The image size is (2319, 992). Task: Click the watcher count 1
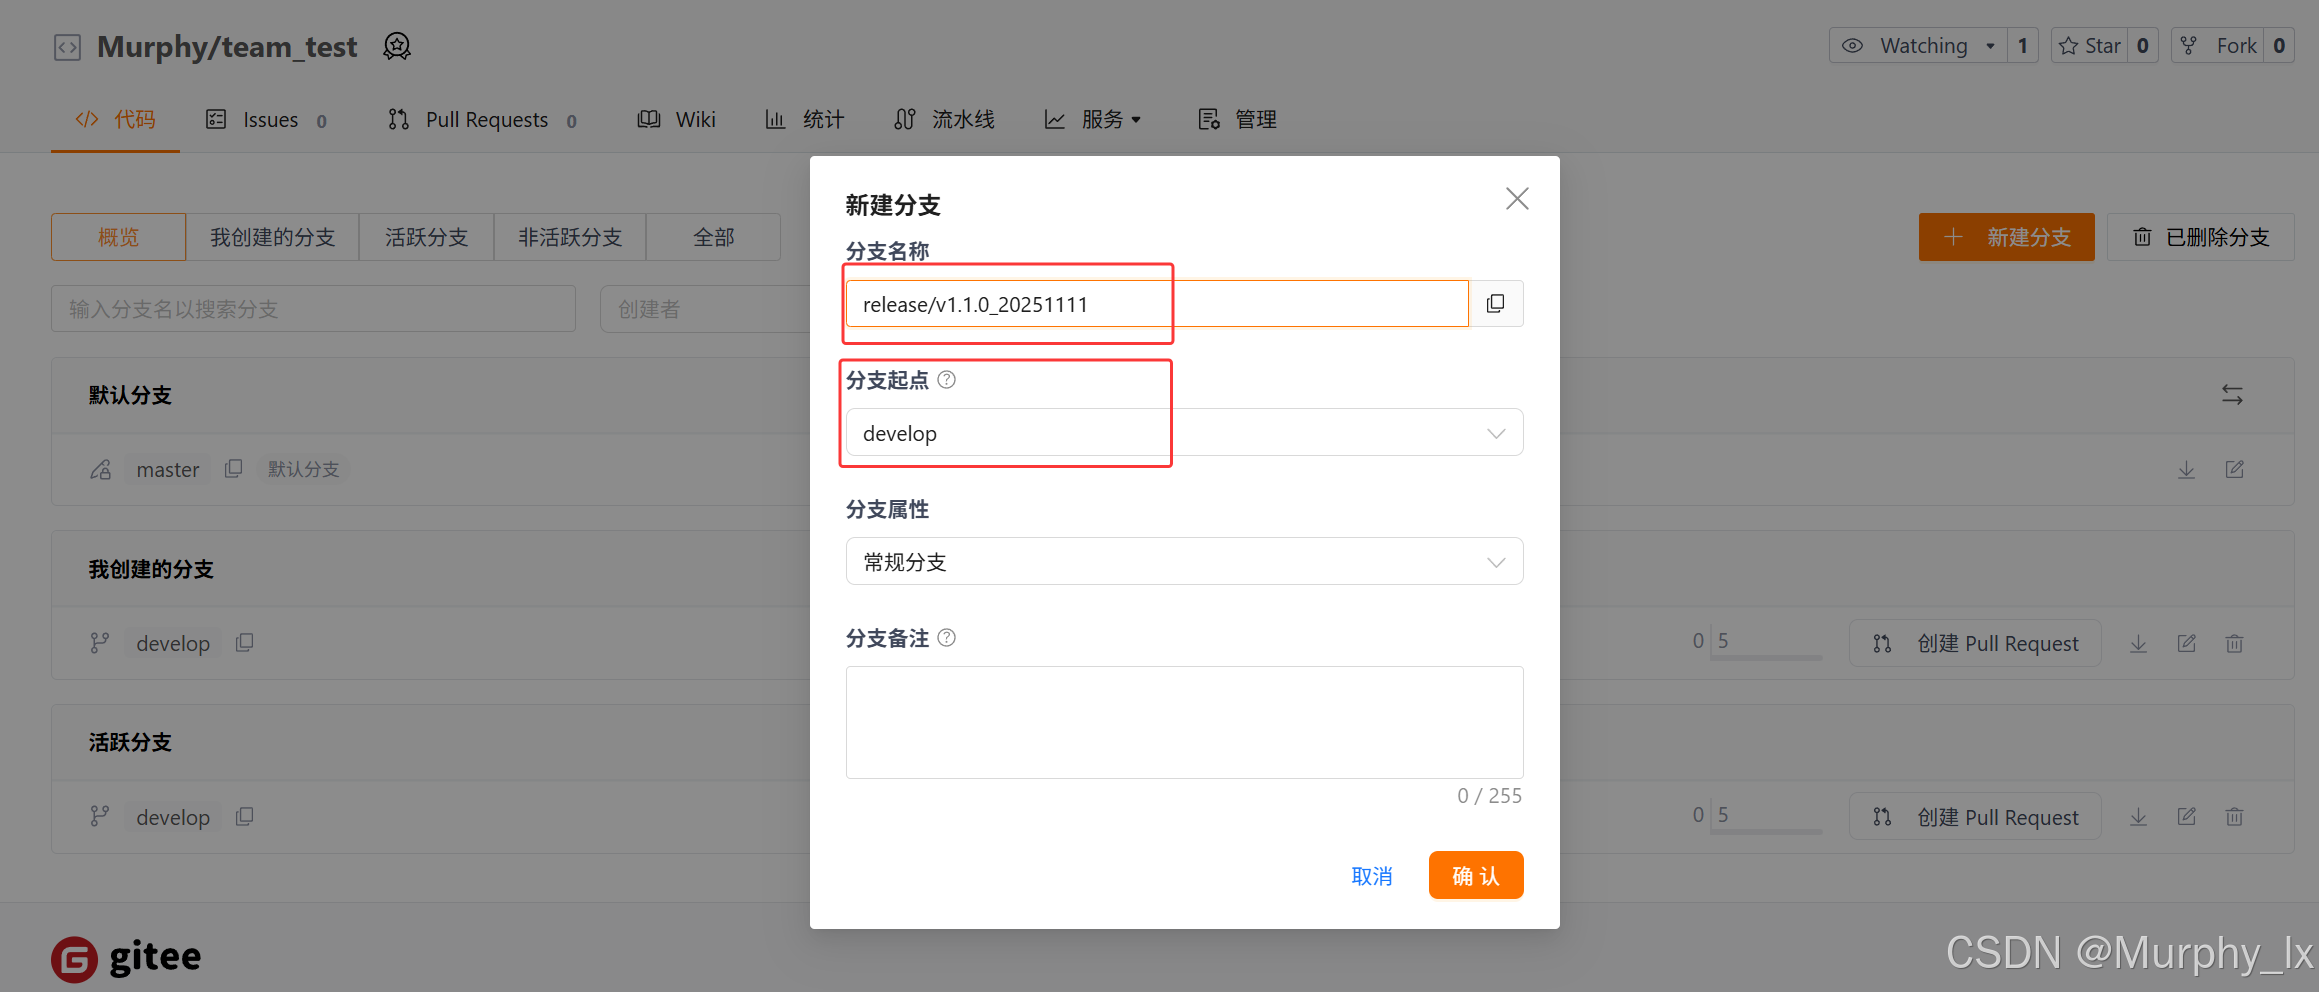[x=2023, y=46]
